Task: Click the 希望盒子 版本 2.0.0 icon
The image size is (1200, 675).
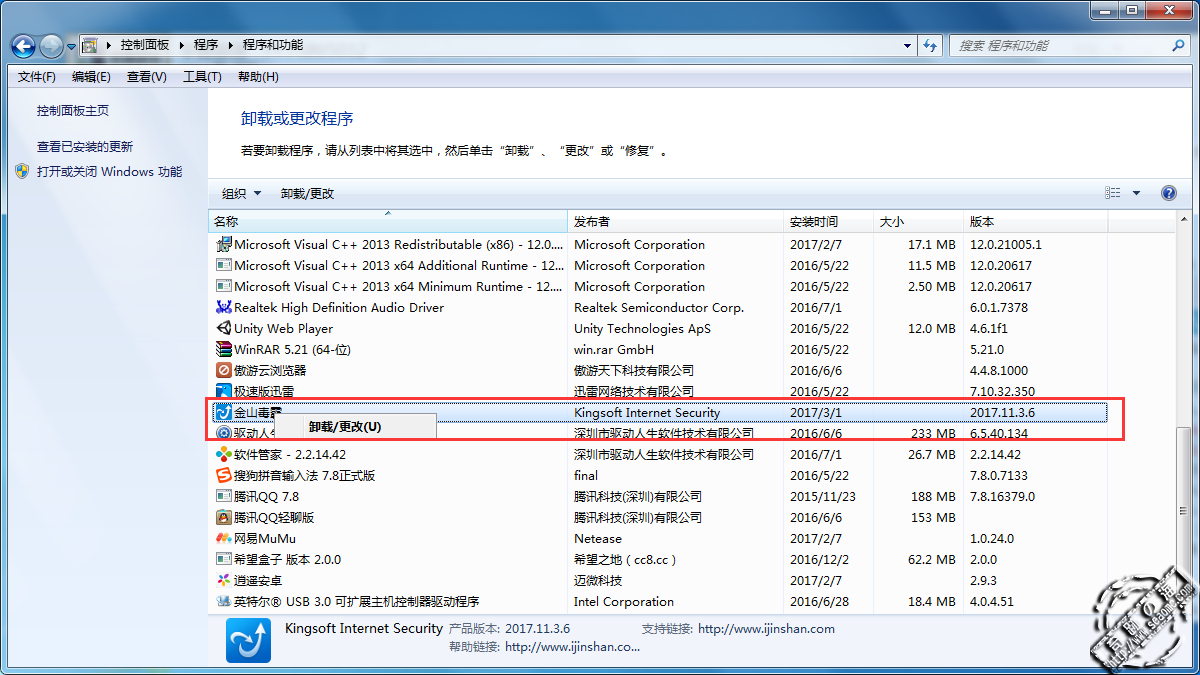Action: pyautogui.click(x=224, y=560)
